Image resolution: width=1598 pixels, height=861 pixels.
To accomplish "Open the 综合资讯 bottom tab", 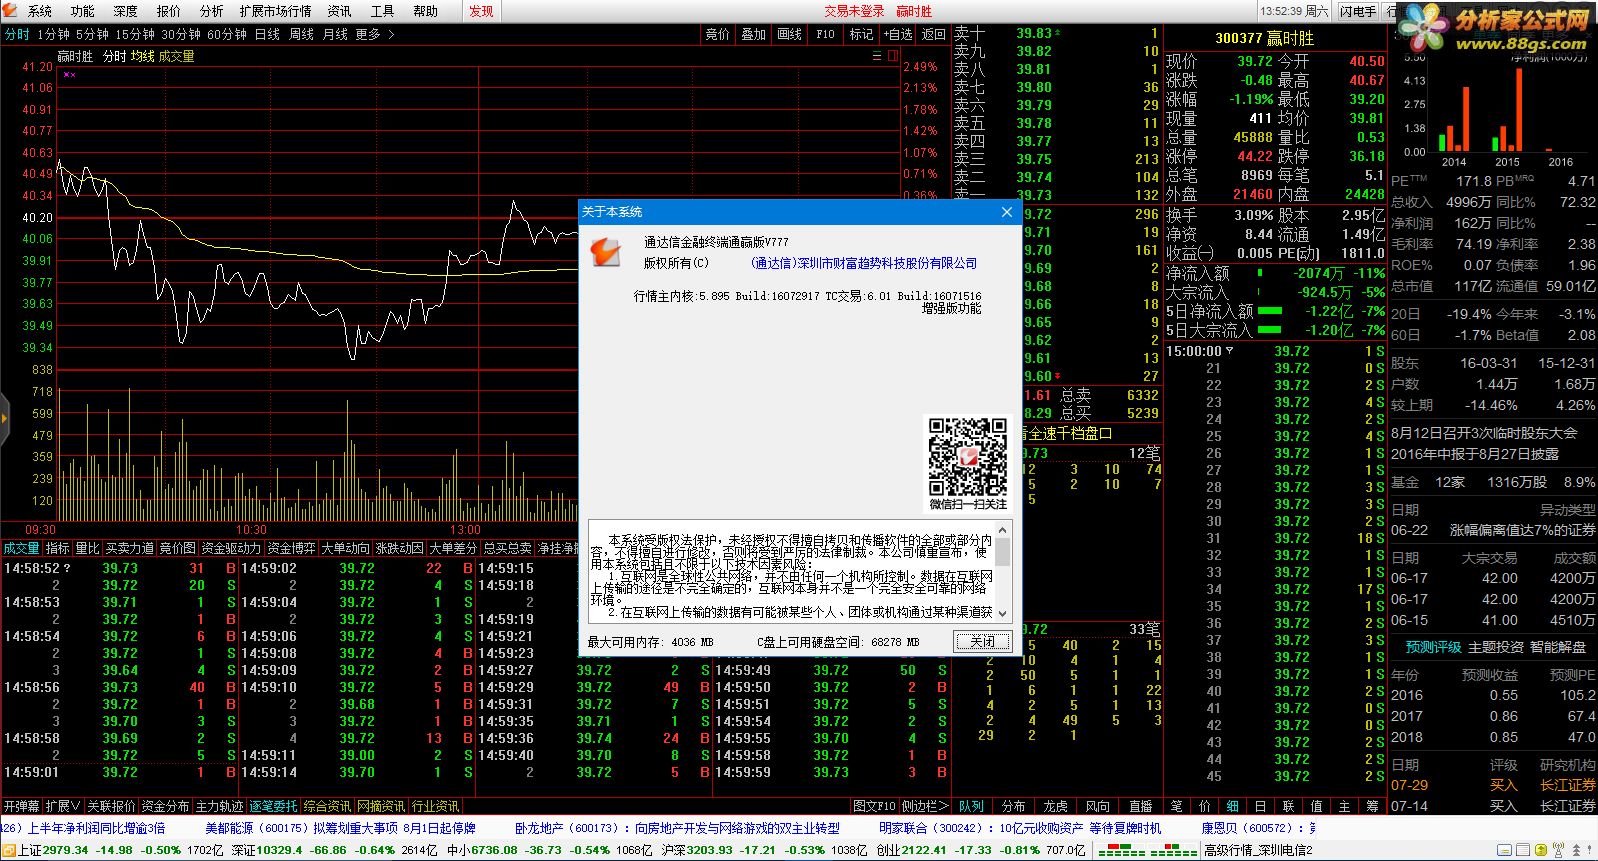I will (327, 806).
